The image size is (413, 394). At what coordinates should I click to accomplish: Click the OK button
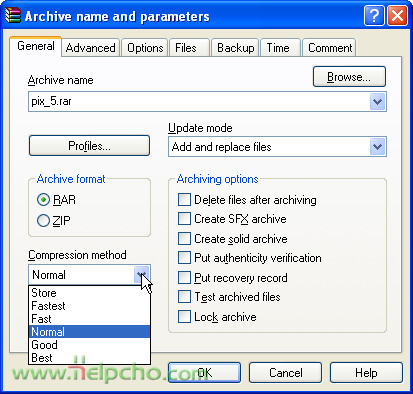coord(204,372)
